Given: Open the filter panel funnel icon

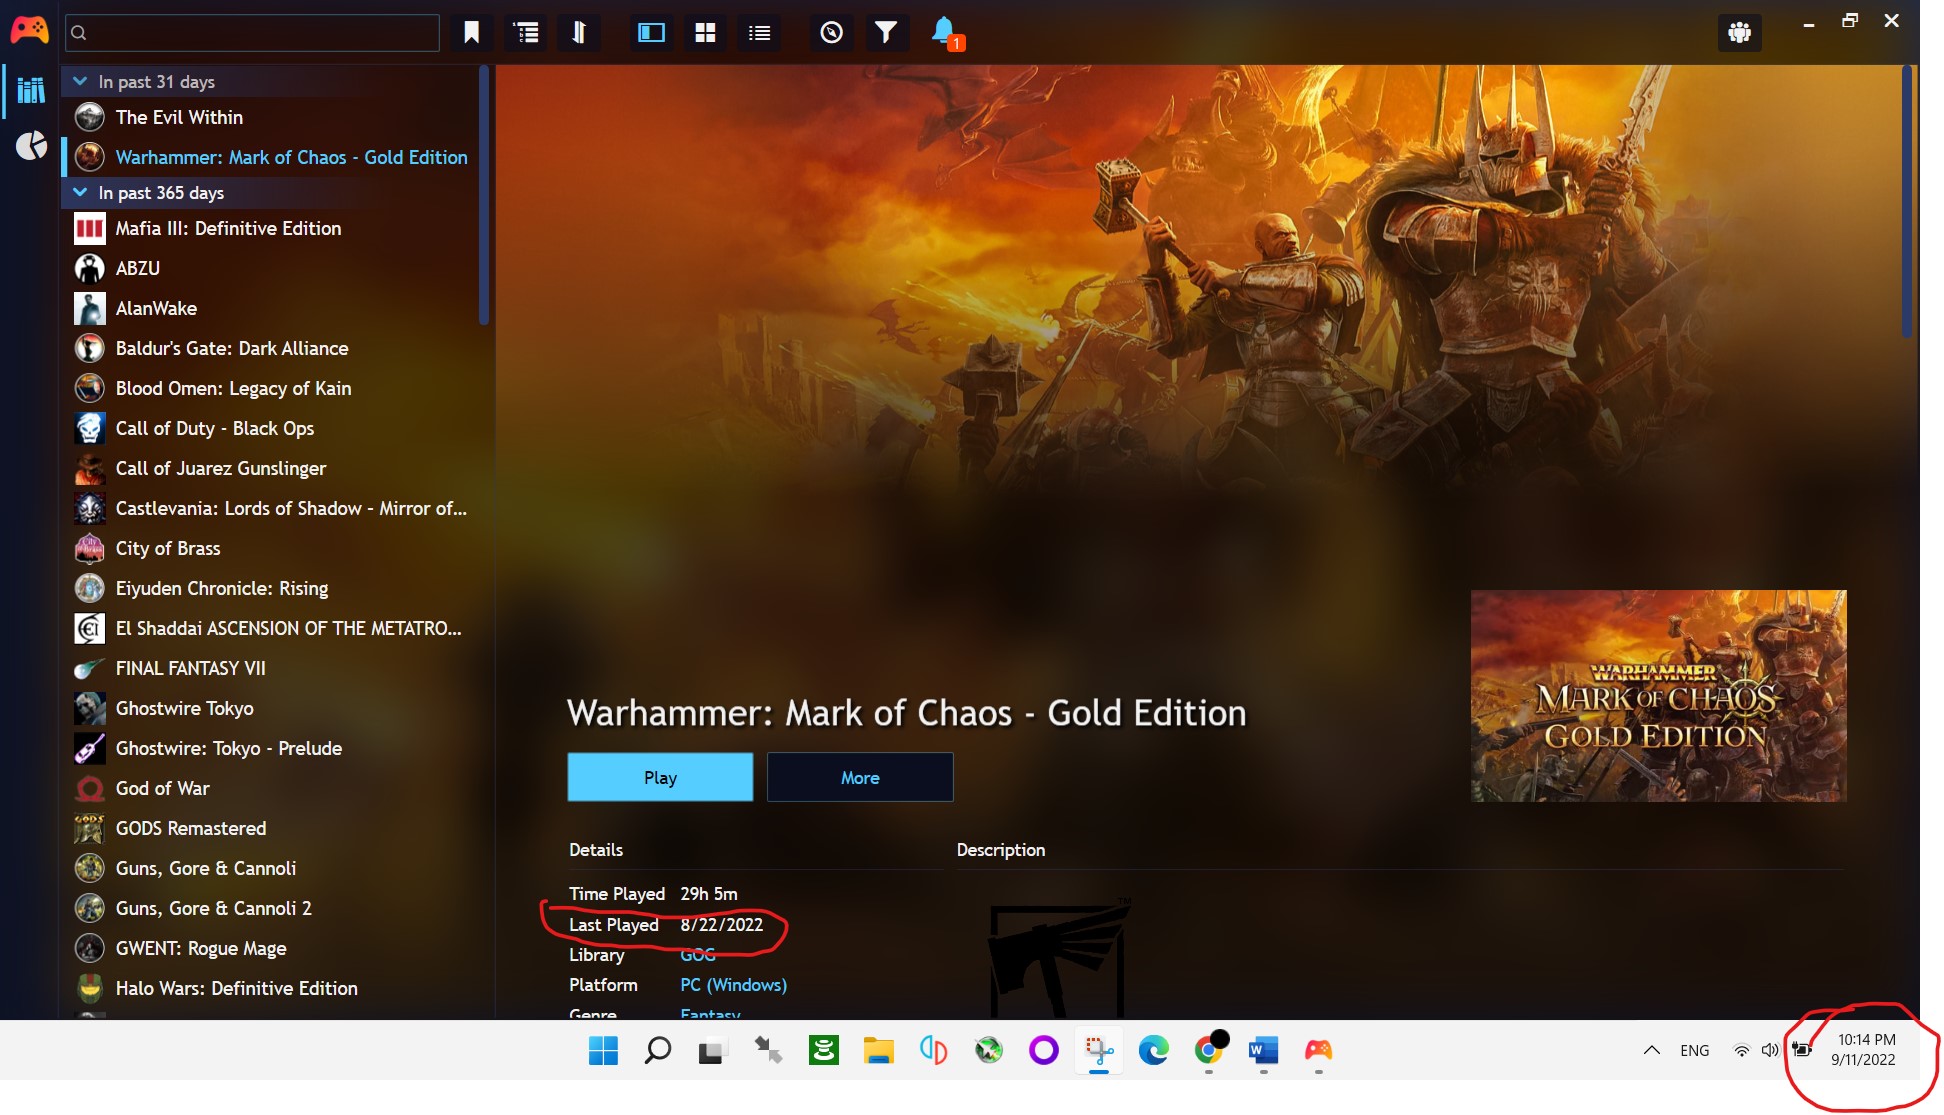Looking at the screenshot, I should click(885, 33).
